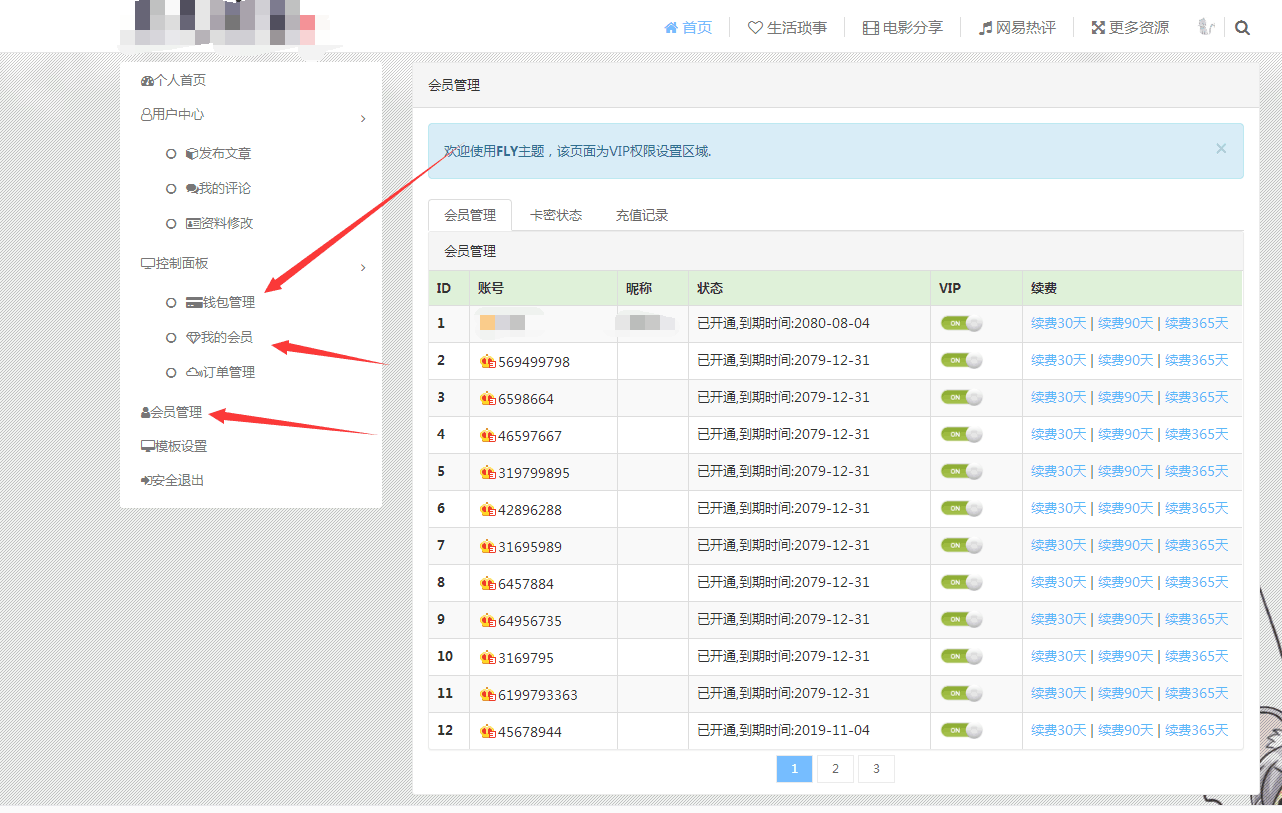
Task: Click the search magnifier icon in the top navigation
Action: coord(1242,27)
